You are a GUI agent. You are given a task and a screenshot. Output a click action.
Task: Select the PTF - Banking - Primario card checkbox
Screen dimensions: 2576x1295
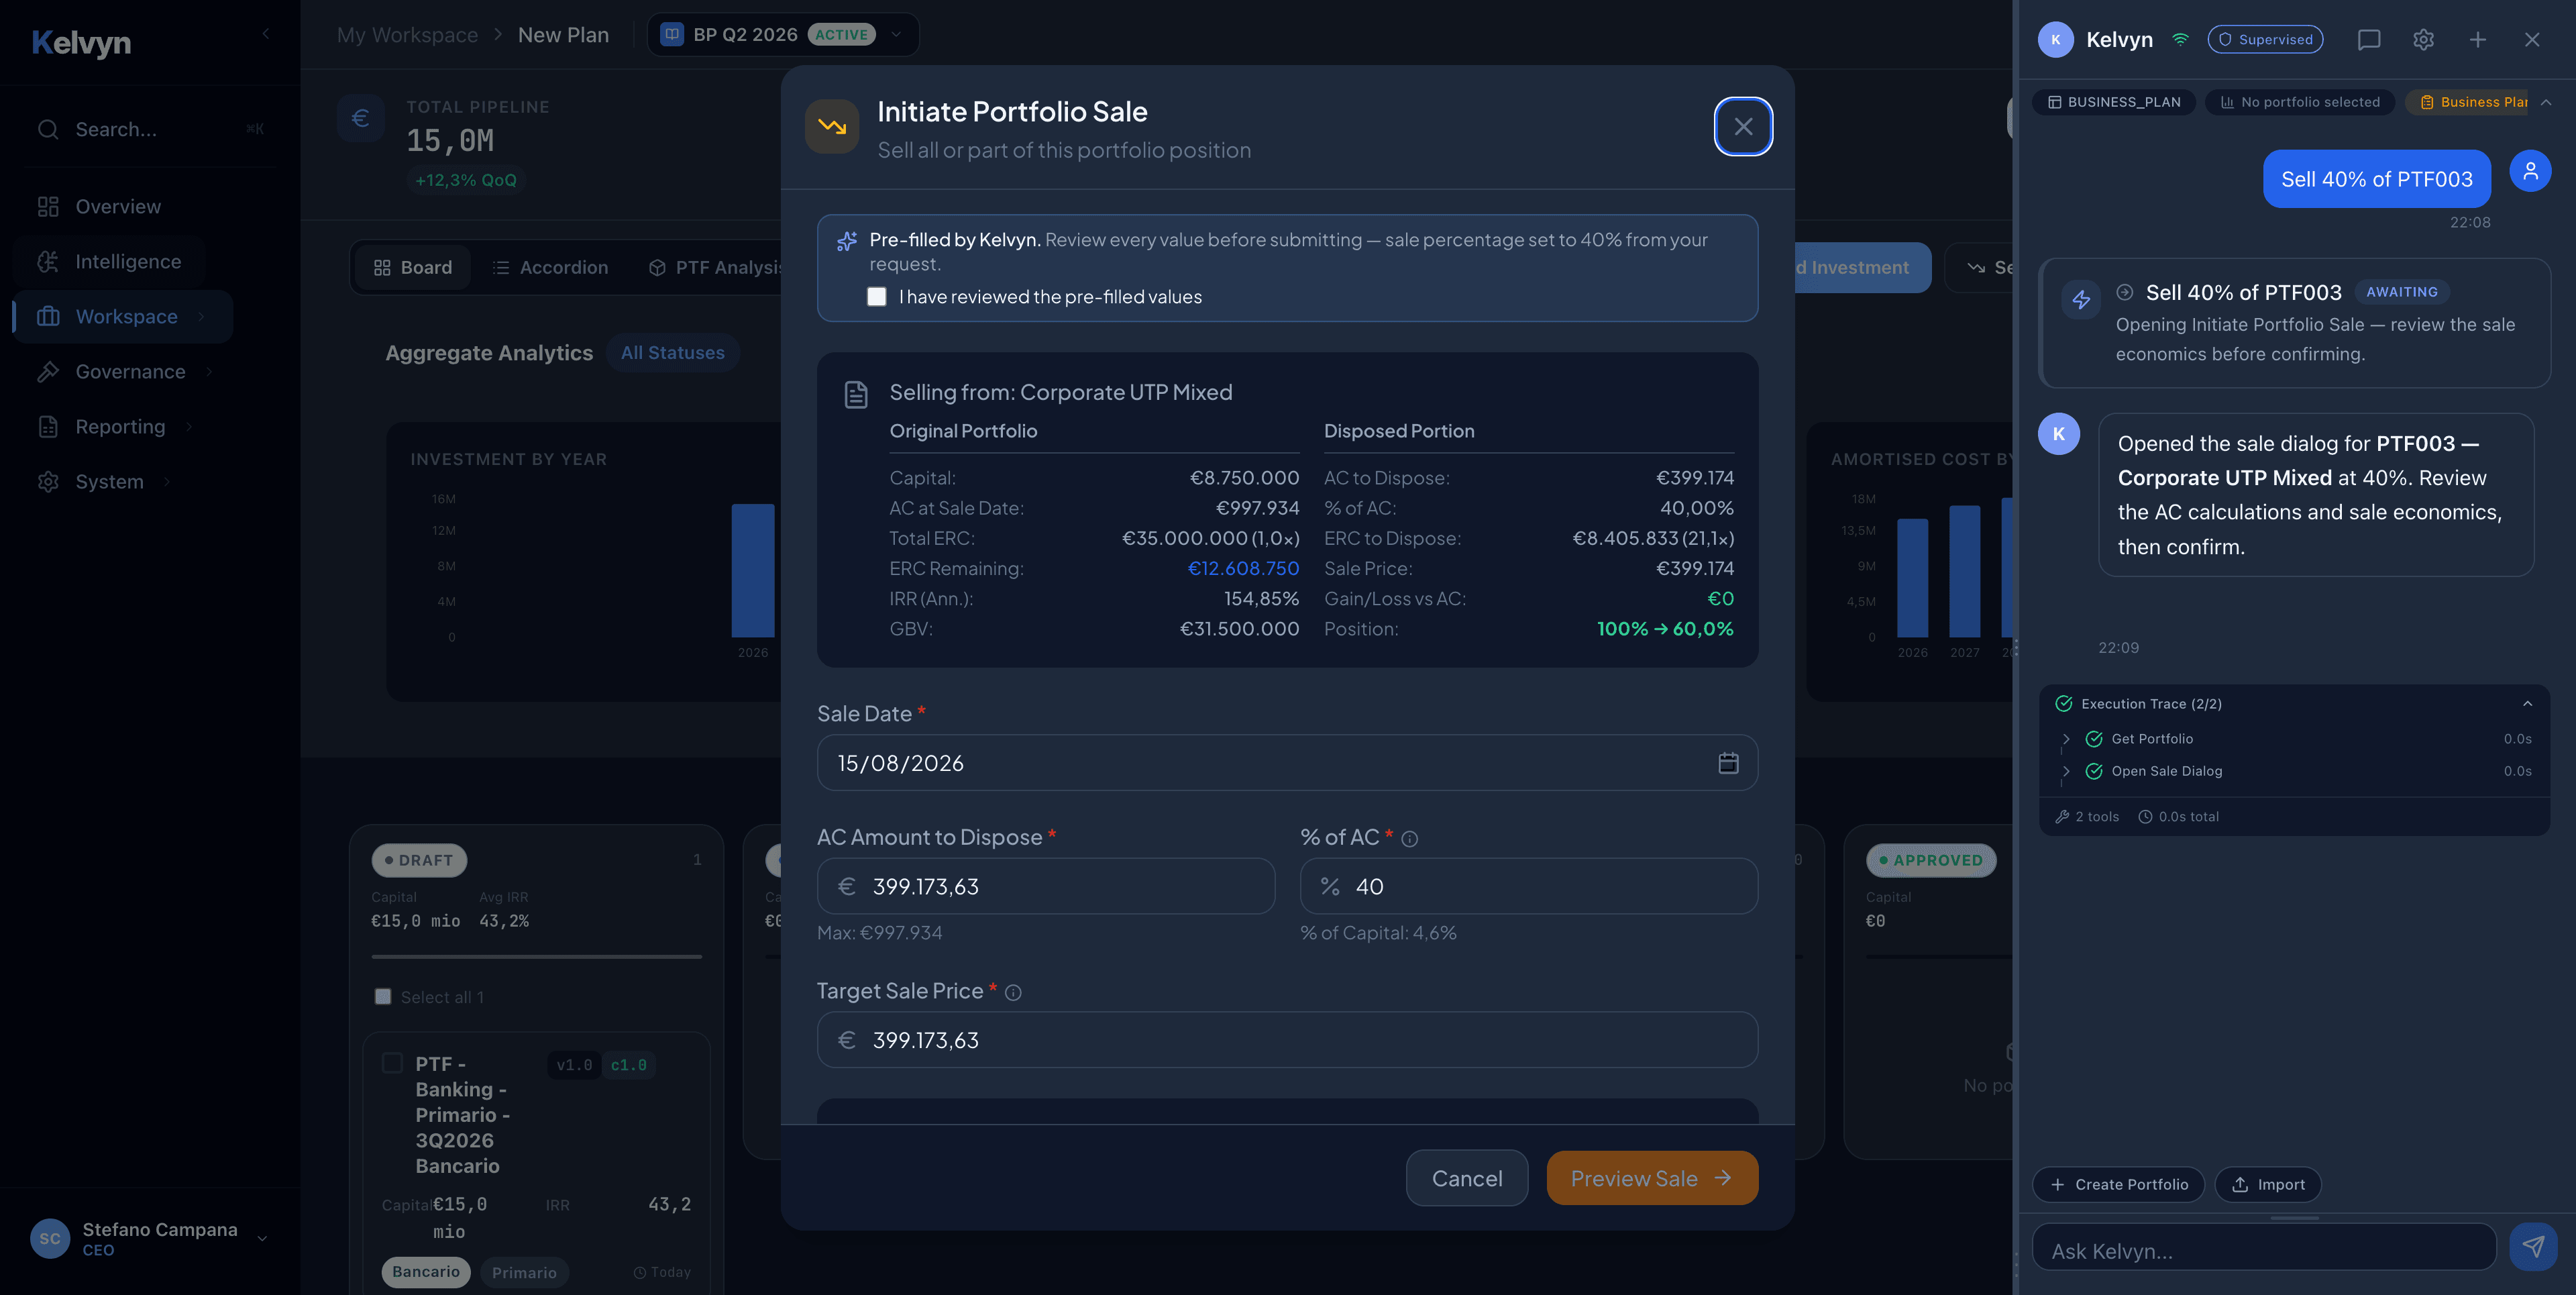(393, 1063)
